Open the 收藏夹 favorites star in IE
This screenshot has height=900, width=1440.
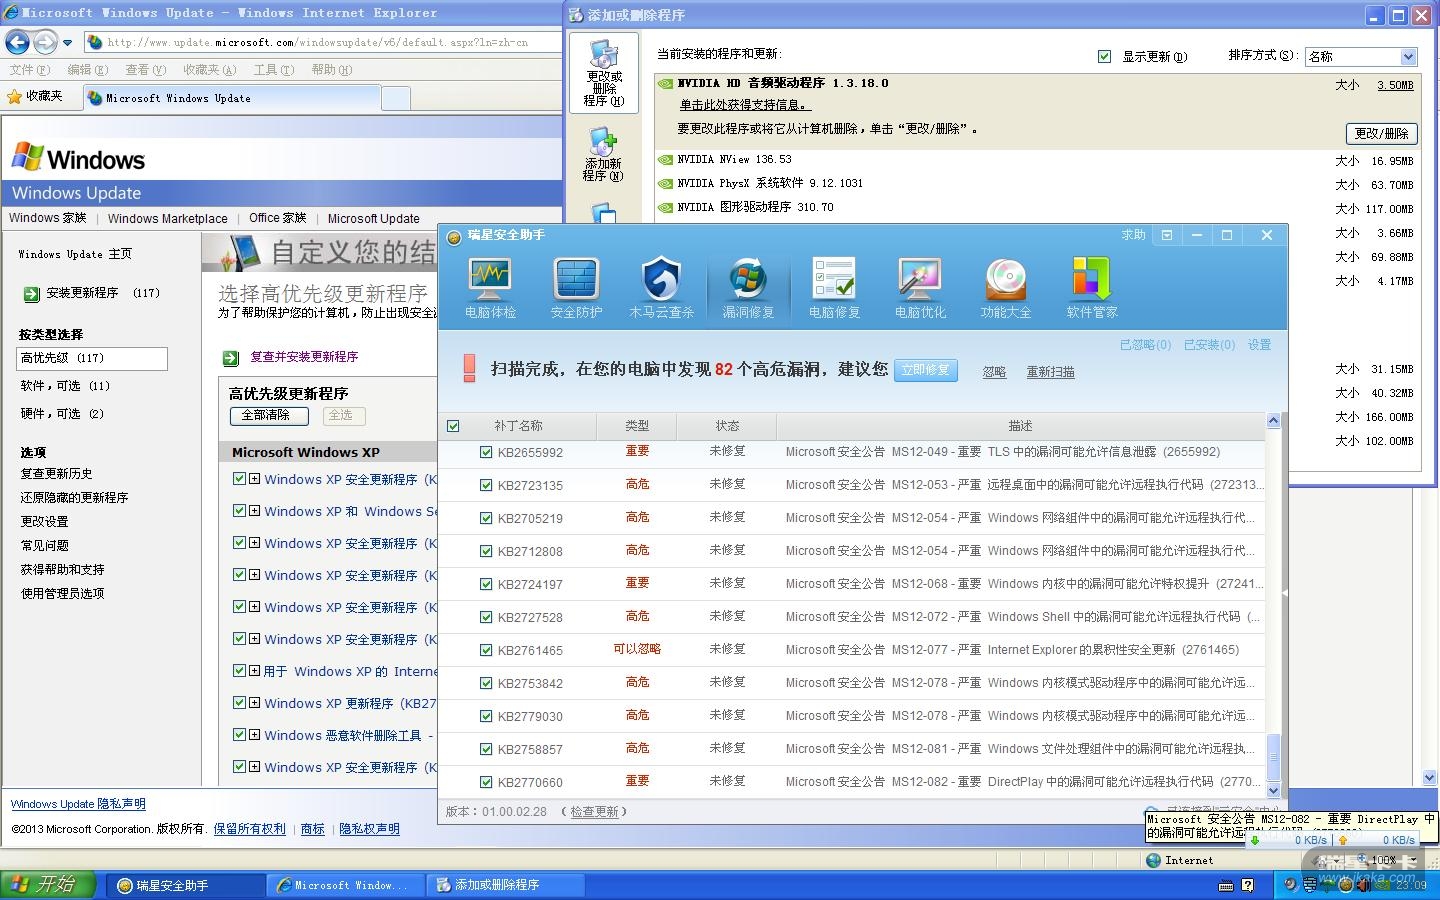click(x=14, y=97)
